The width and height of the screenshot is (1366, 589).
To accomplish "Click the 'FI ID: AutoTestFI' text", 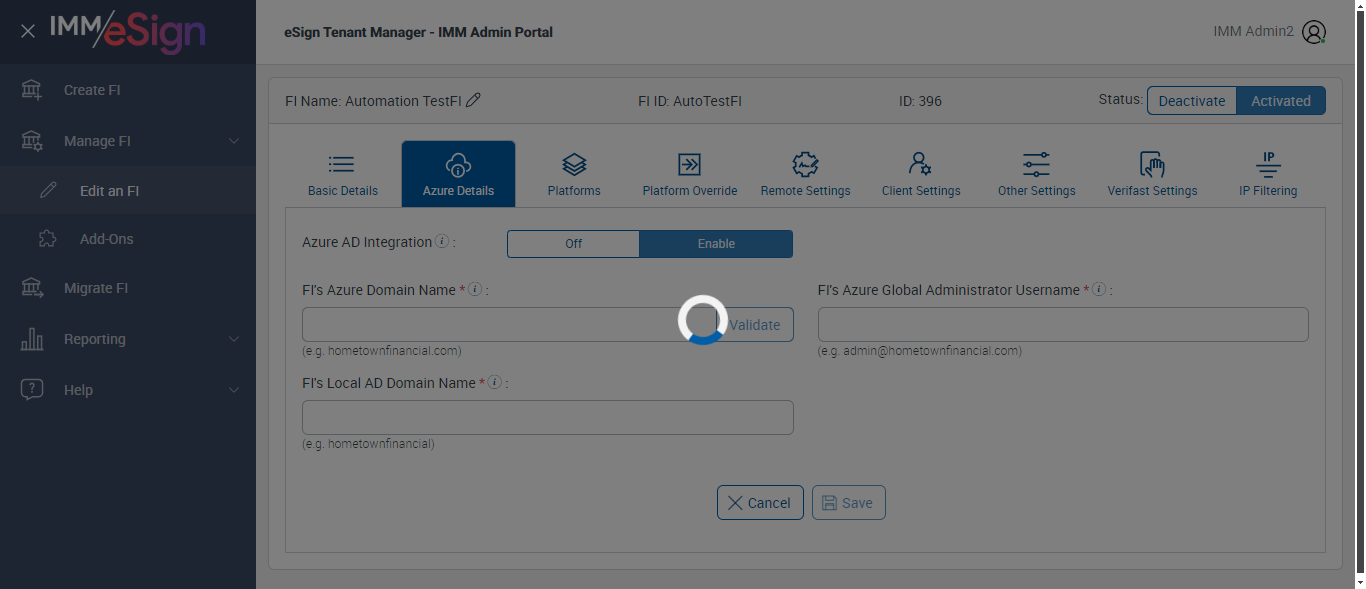I will tap(690, 101).
